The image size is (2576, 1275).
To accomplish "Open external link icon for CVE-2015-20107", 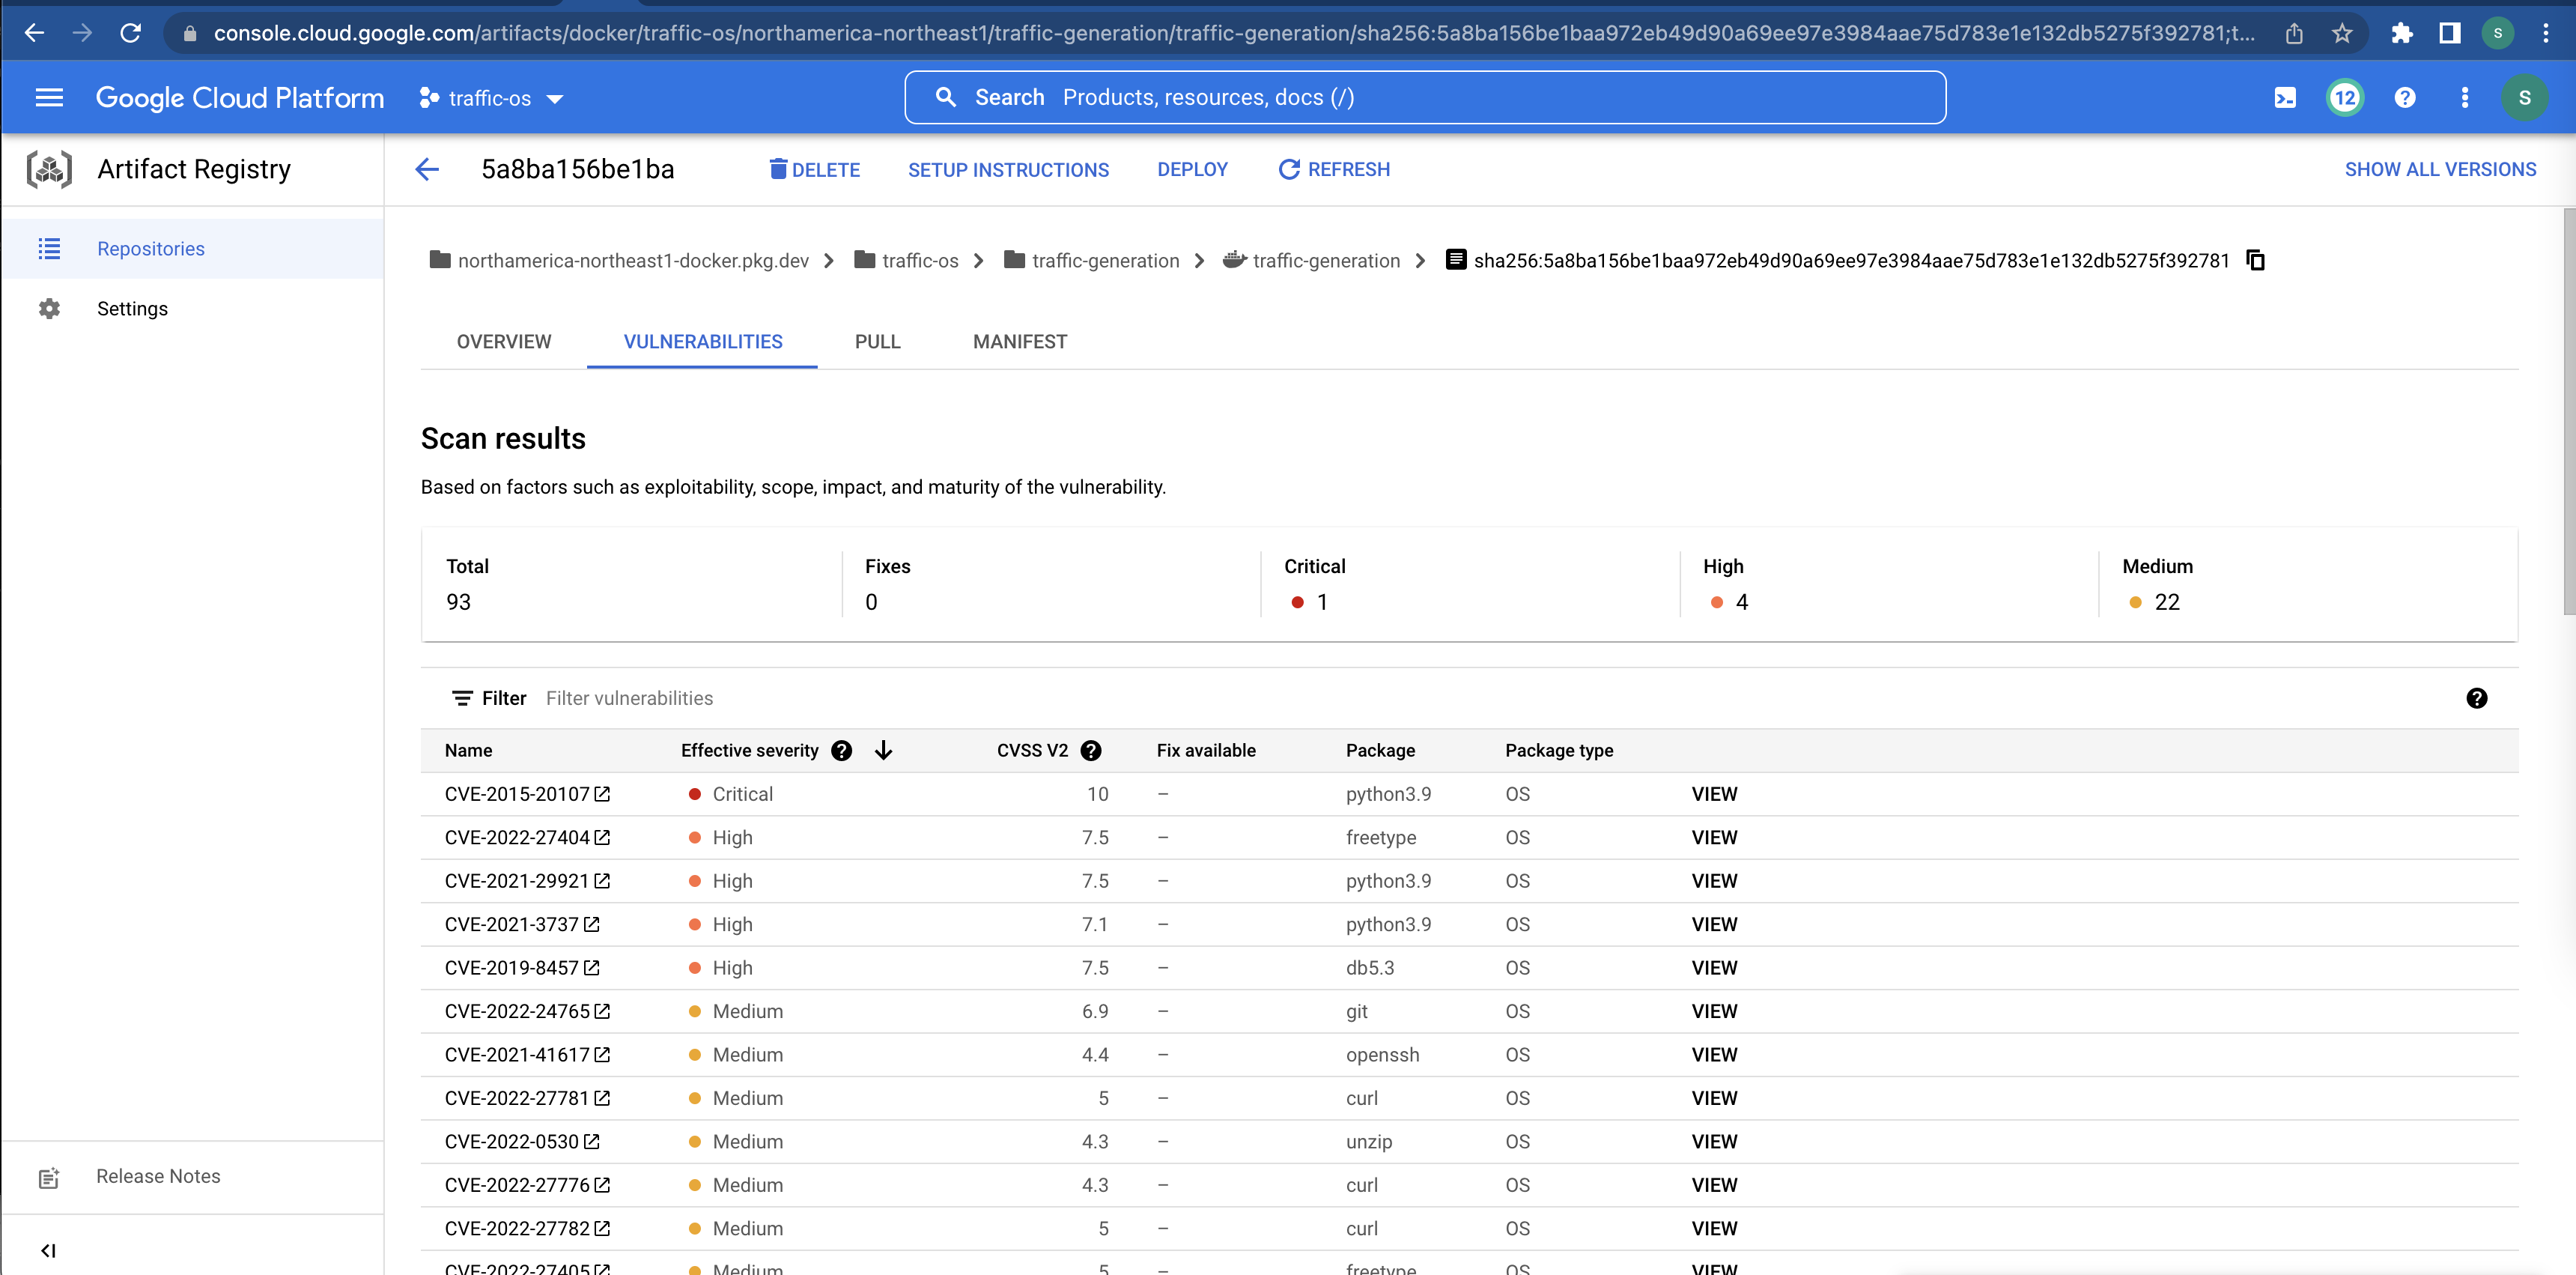I will tap(602, 794).
